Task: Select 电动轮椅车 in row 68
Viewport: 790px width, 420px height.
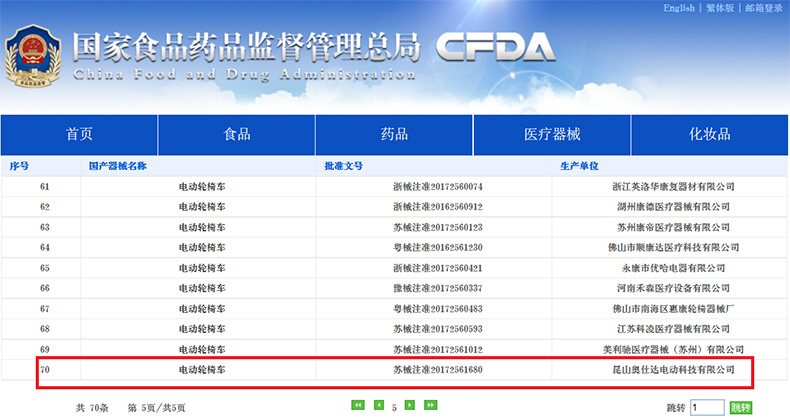Action: point(202,329)
